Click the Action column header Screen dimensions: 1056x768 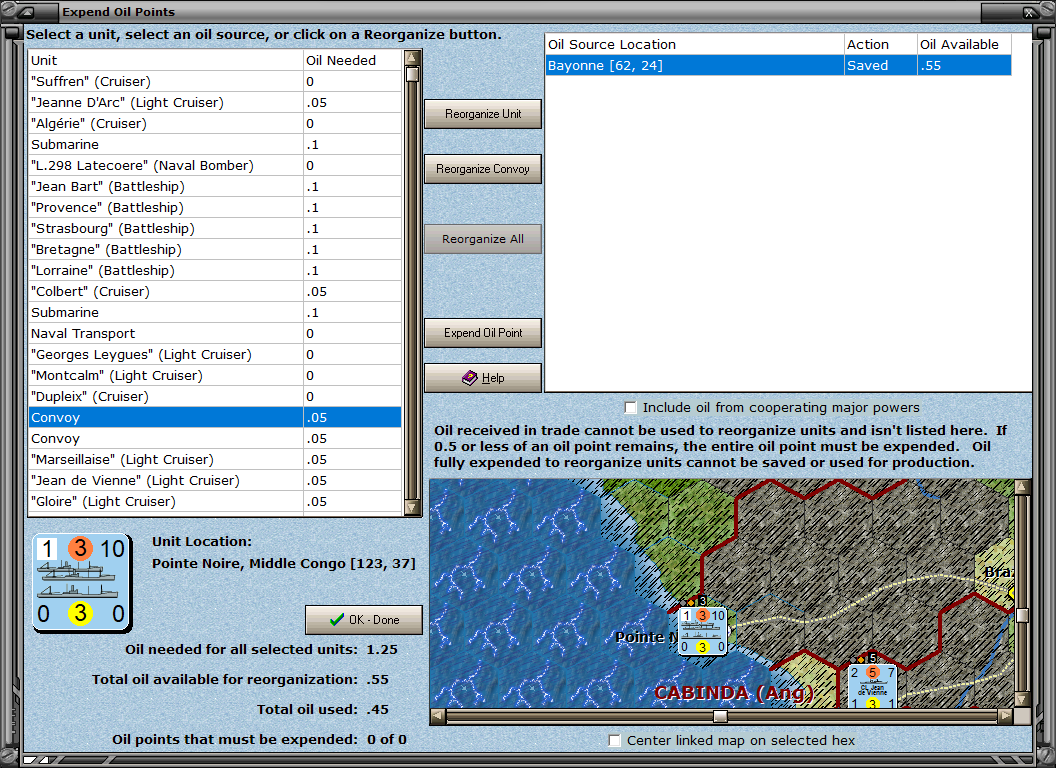click(x=881, y=44)
